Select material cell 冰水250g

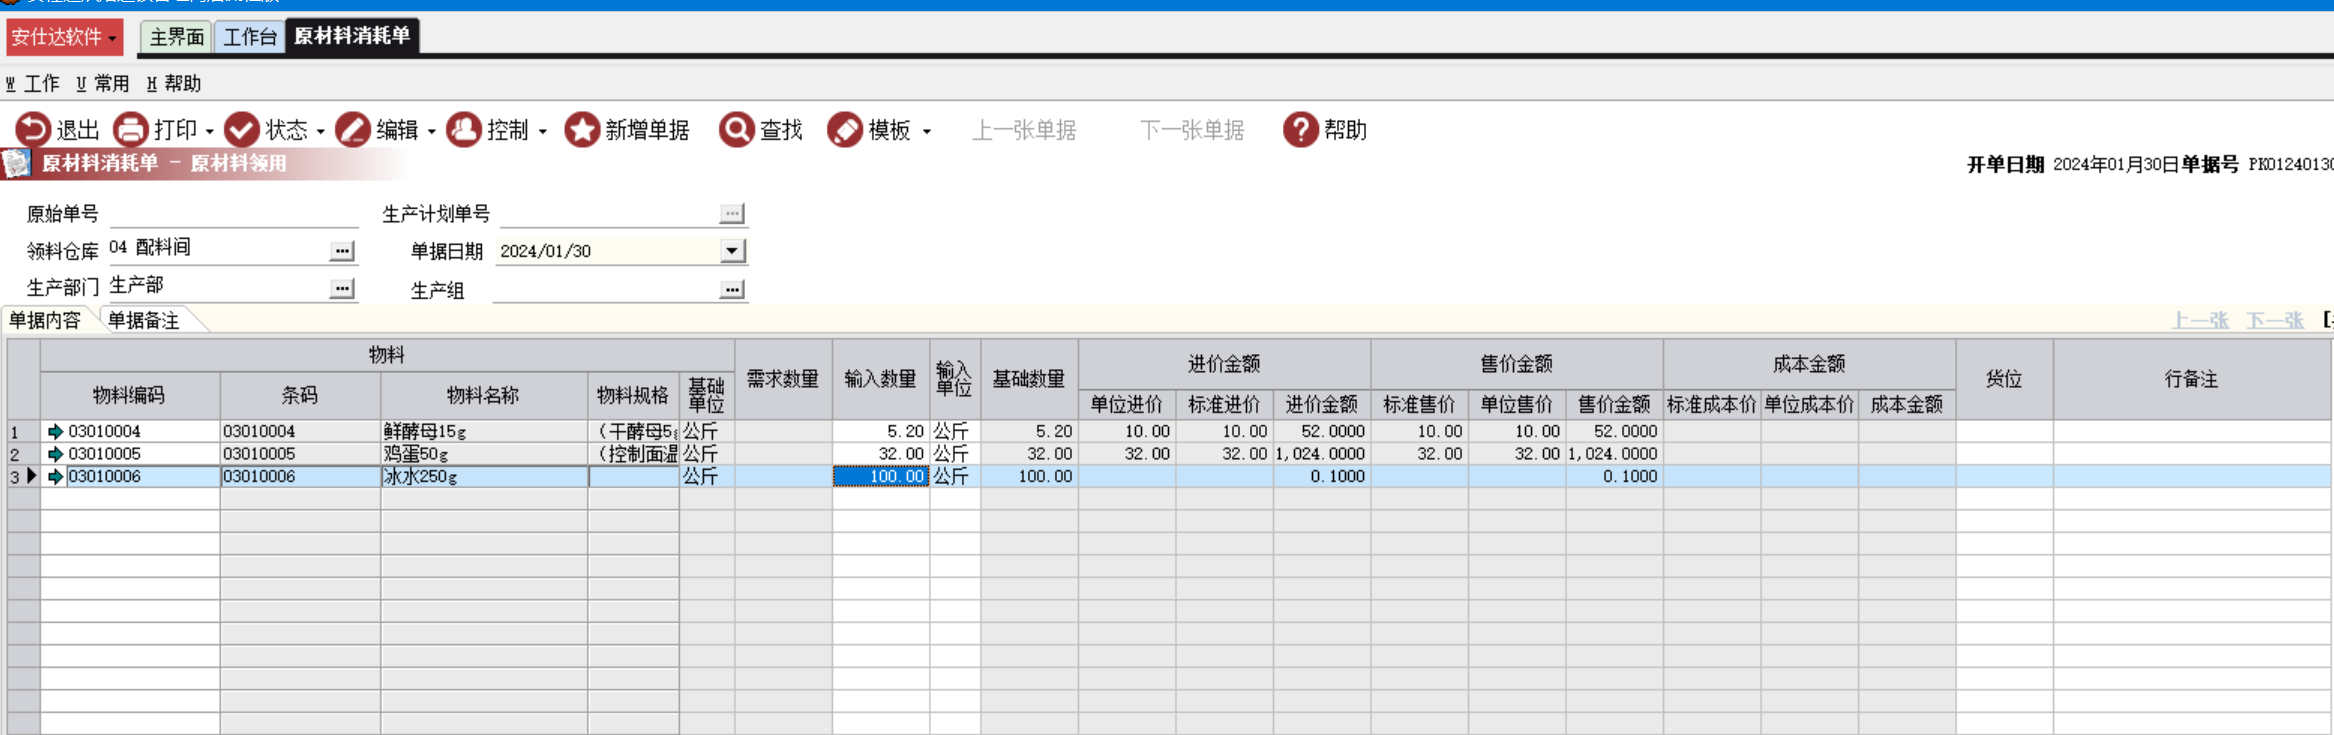click(x=484, y=477)
